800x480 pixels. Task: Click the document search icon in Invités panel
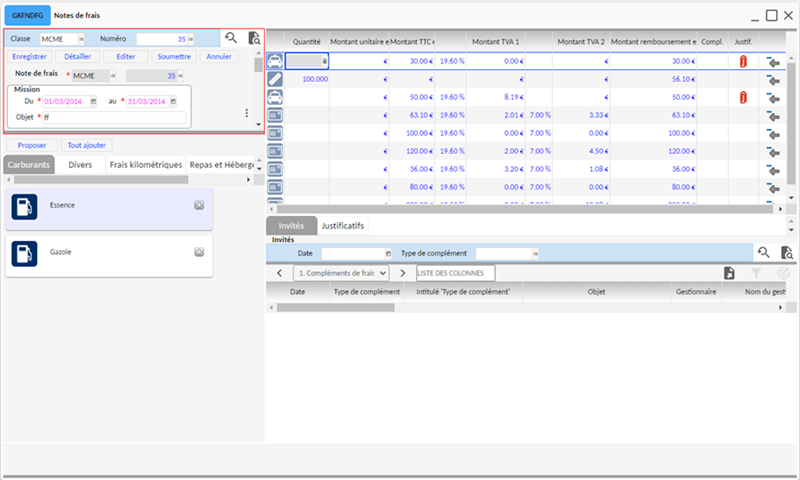tap(786, 254)
